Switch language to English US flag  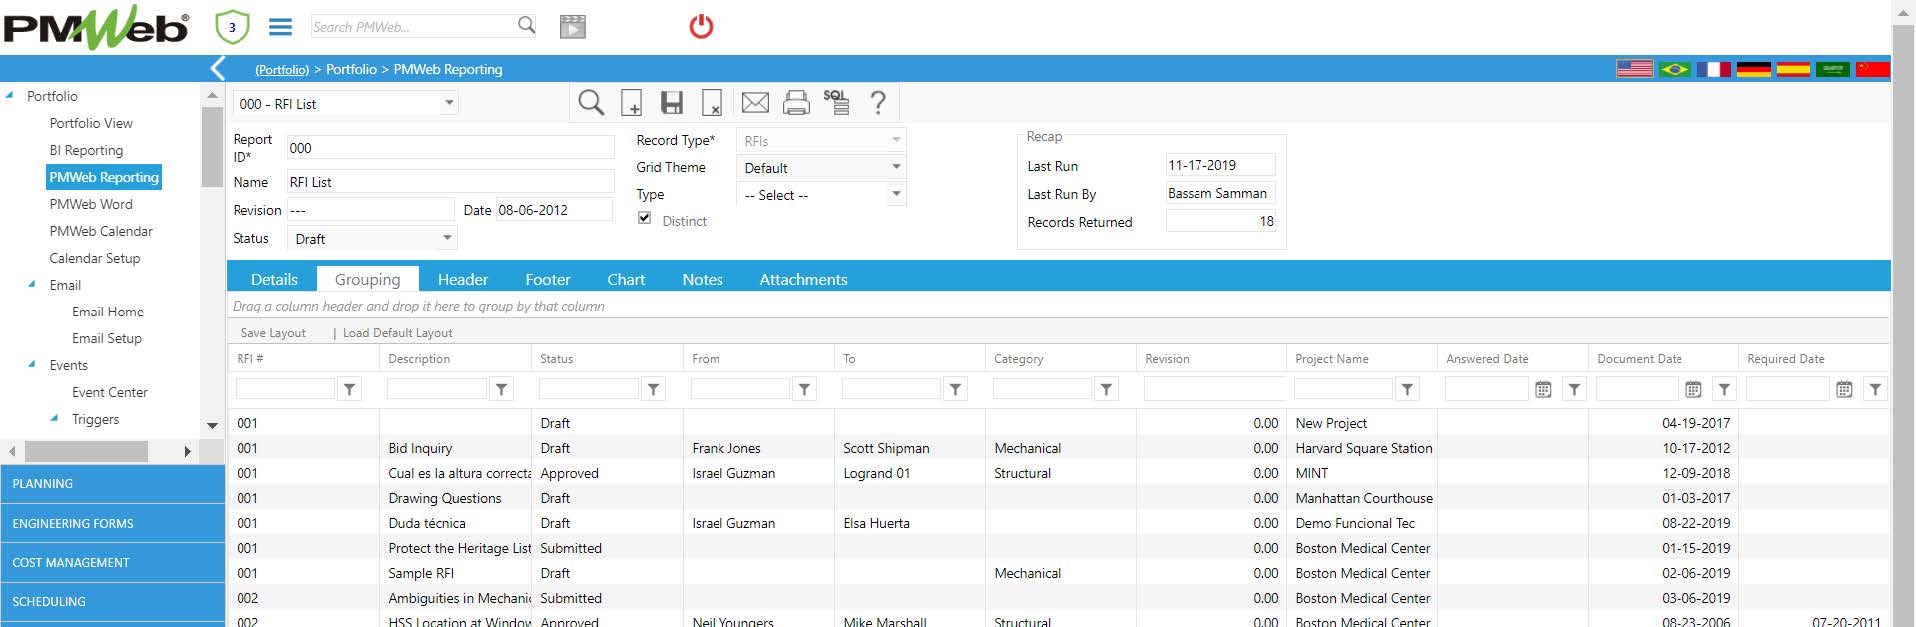[1635, 69]
